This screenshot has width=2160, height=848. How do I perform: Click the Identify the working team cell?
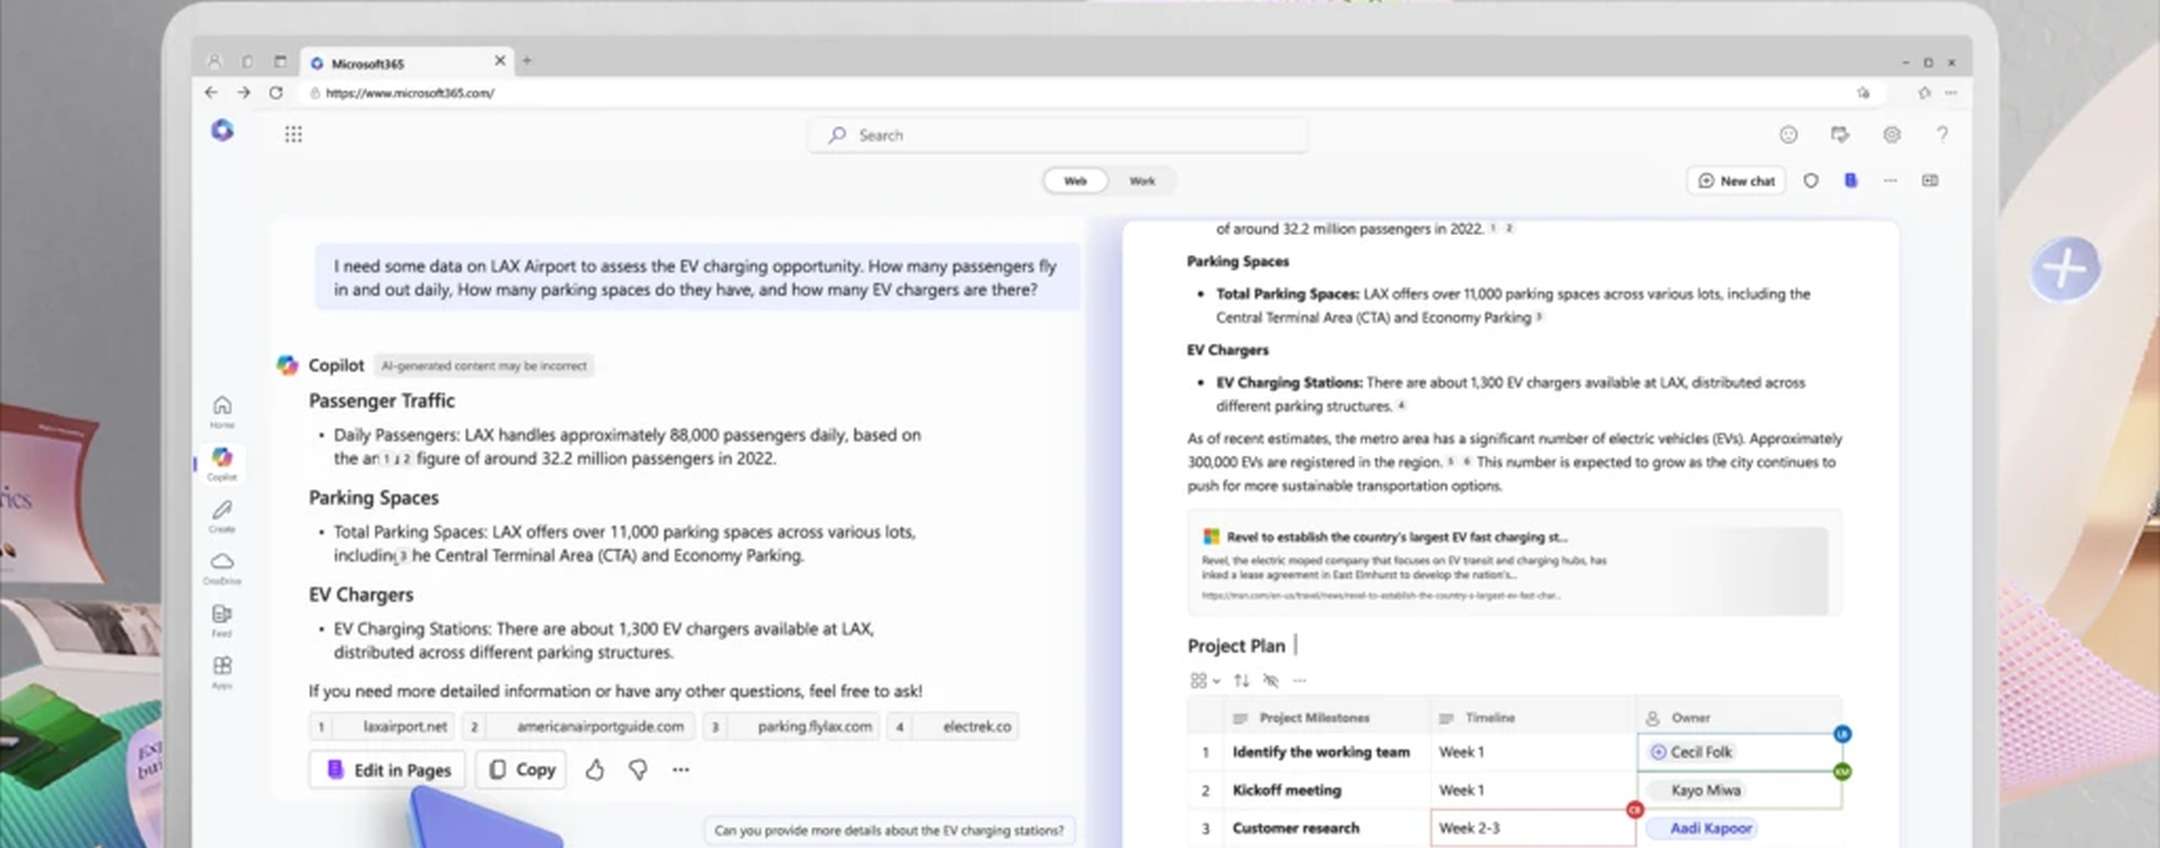pyautogui.click(x=1326, y=752)
